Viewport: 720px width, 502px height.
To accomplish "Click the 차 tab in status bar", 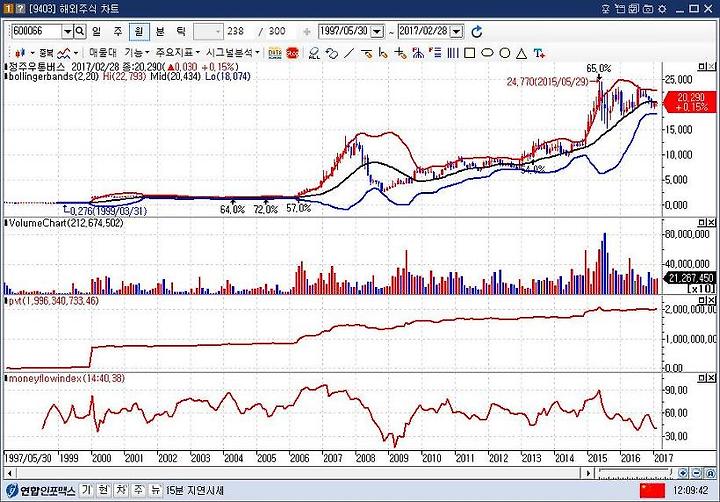I will point(121,490).
